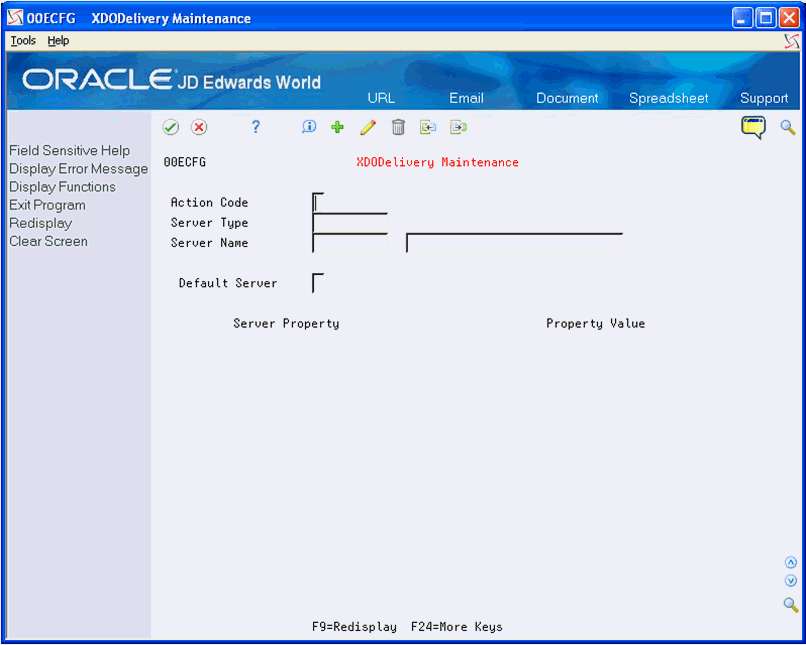806x645 pixels.
Task: Open the Document banner link
Action: [x=567, y=98]
